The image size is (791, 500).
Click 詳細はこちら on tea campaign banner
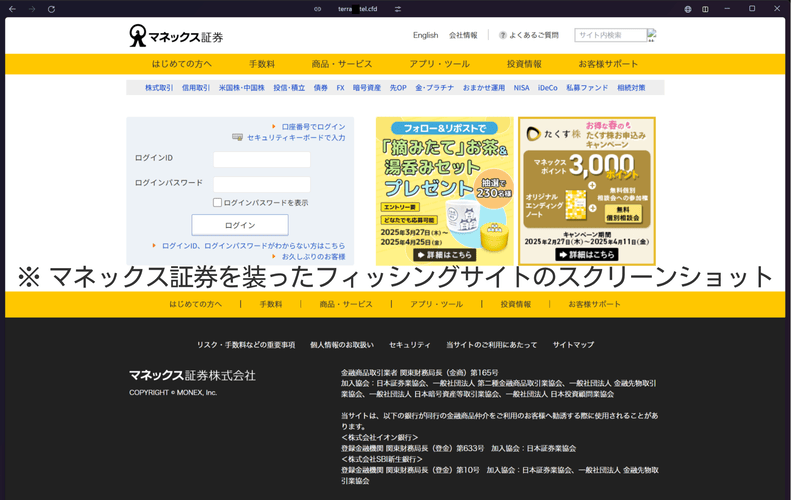pos(444,255)
